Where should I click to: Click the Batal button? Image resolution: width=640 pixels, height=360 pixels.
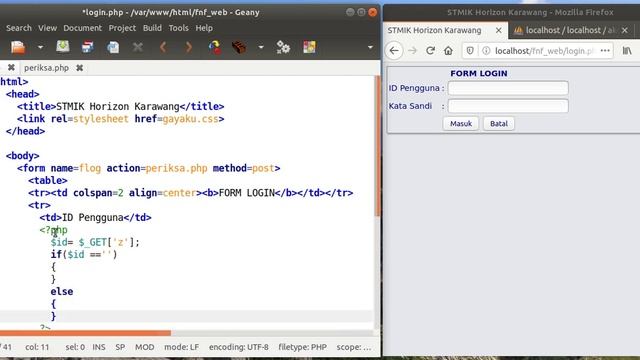(x=499, y=124)
